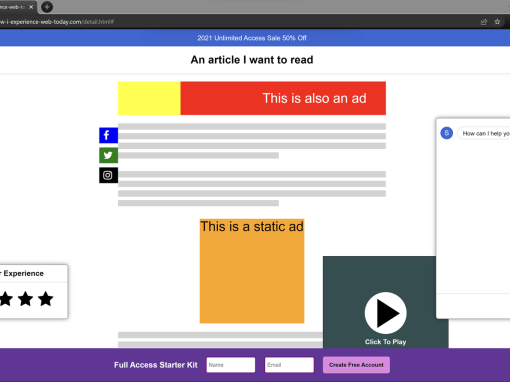Viewport: 510px width, 382px height.
Task: Click the 'How can I help you' chat message
Action: (x=485, y=133)
